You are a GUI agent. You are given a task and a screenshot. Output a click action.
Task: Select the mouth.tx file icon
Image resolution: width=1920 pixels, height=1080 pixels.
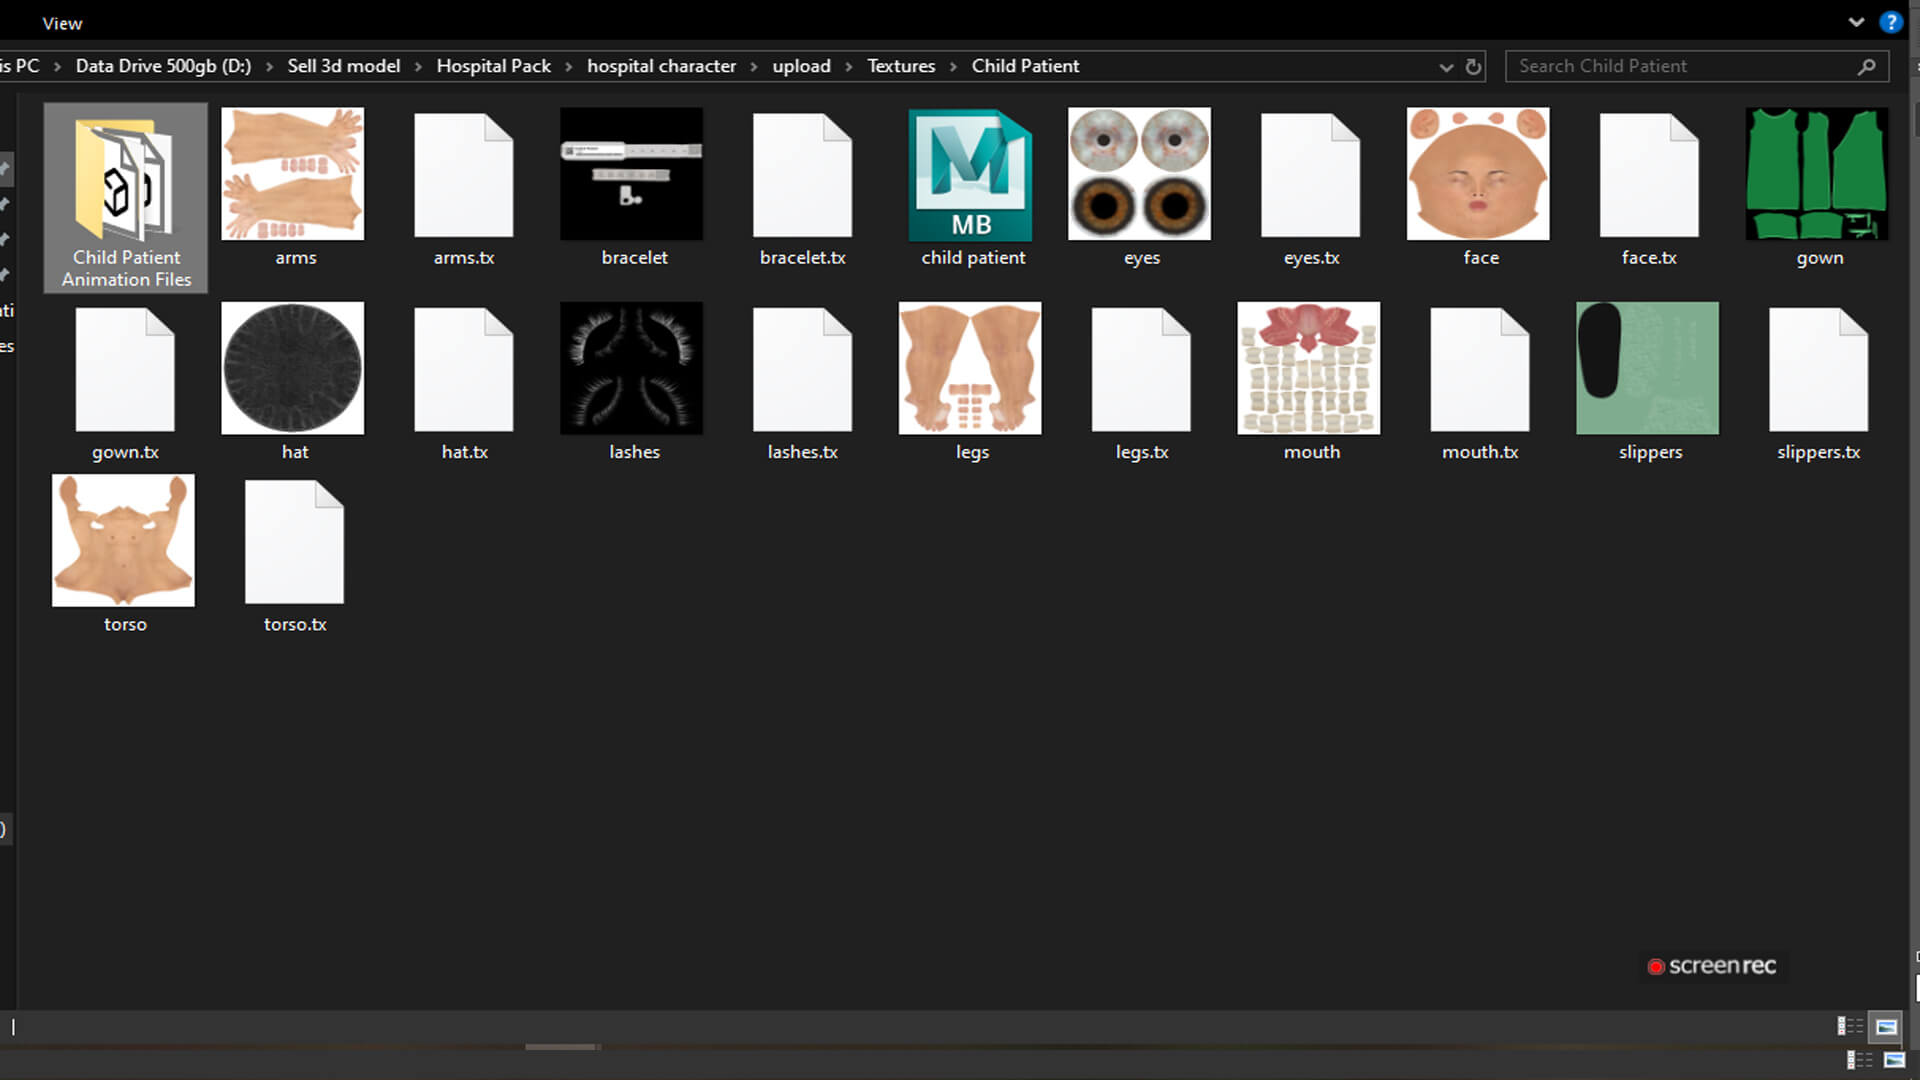(x=1480, y=369)
